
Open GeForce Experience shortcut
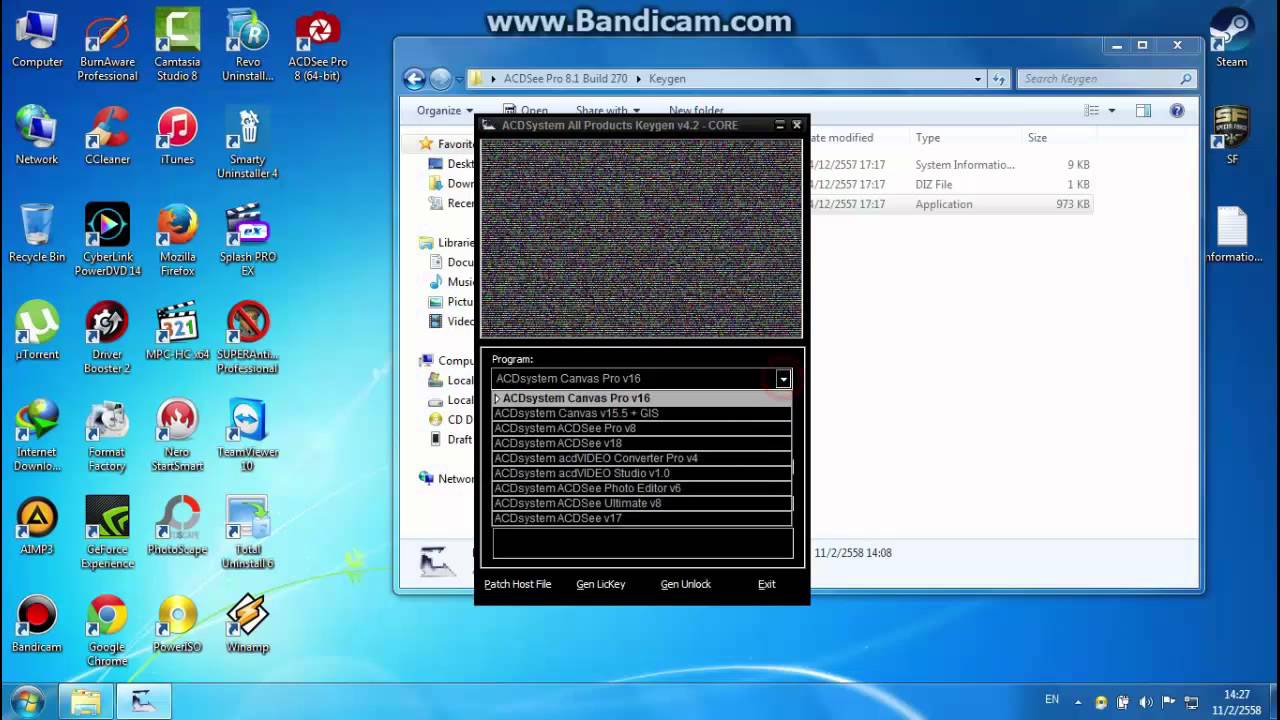point(107,533)
